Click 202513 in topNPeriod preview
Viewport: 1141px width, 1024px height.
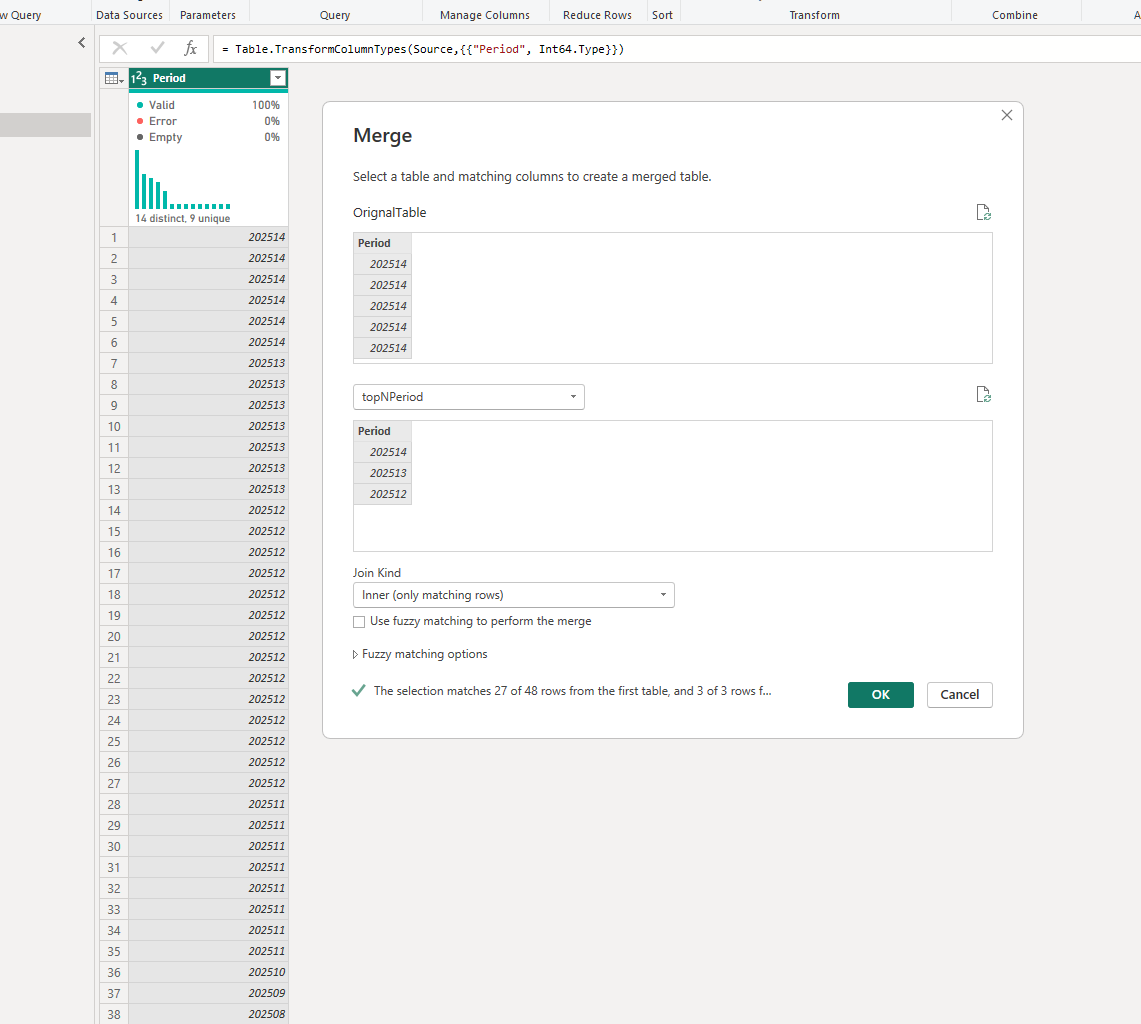pos(383,473)
